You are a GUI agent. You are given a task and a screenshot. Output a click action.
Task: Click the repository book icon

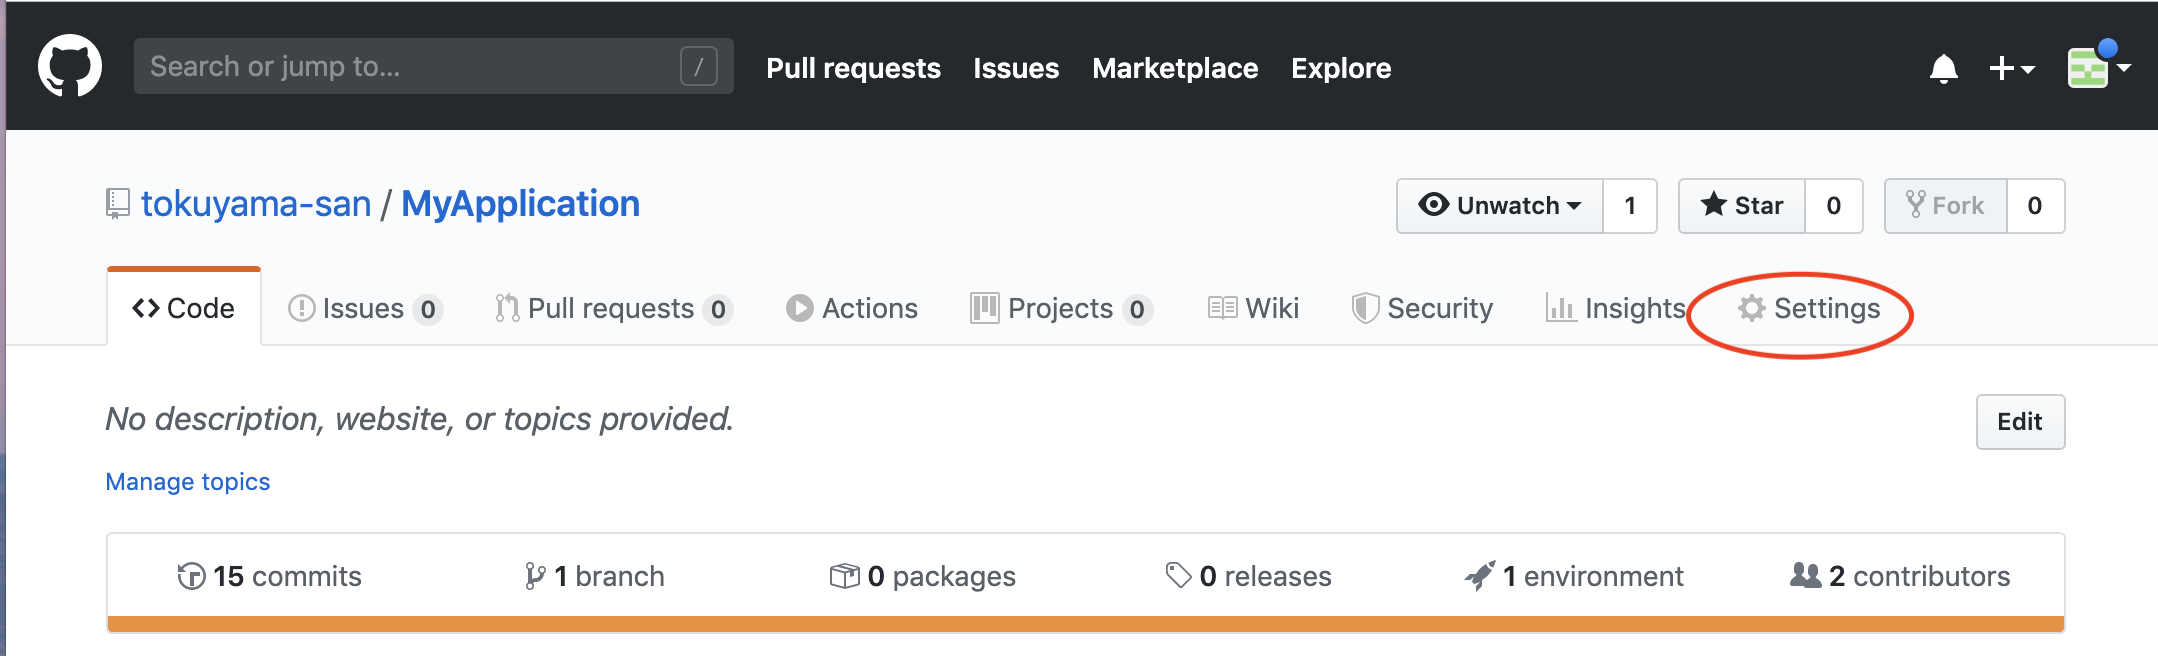pyautogui.click(x=118, y=204)
